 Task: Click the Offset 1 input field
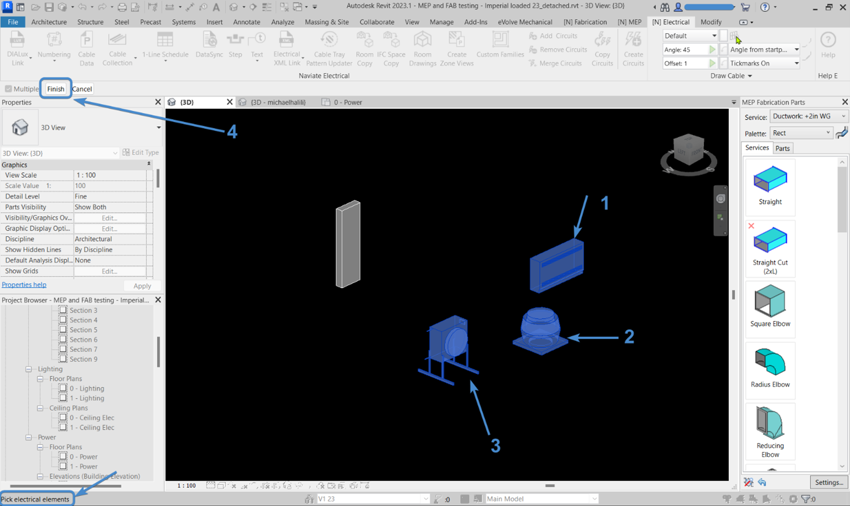pyautogui.click(x=685, y=63)
